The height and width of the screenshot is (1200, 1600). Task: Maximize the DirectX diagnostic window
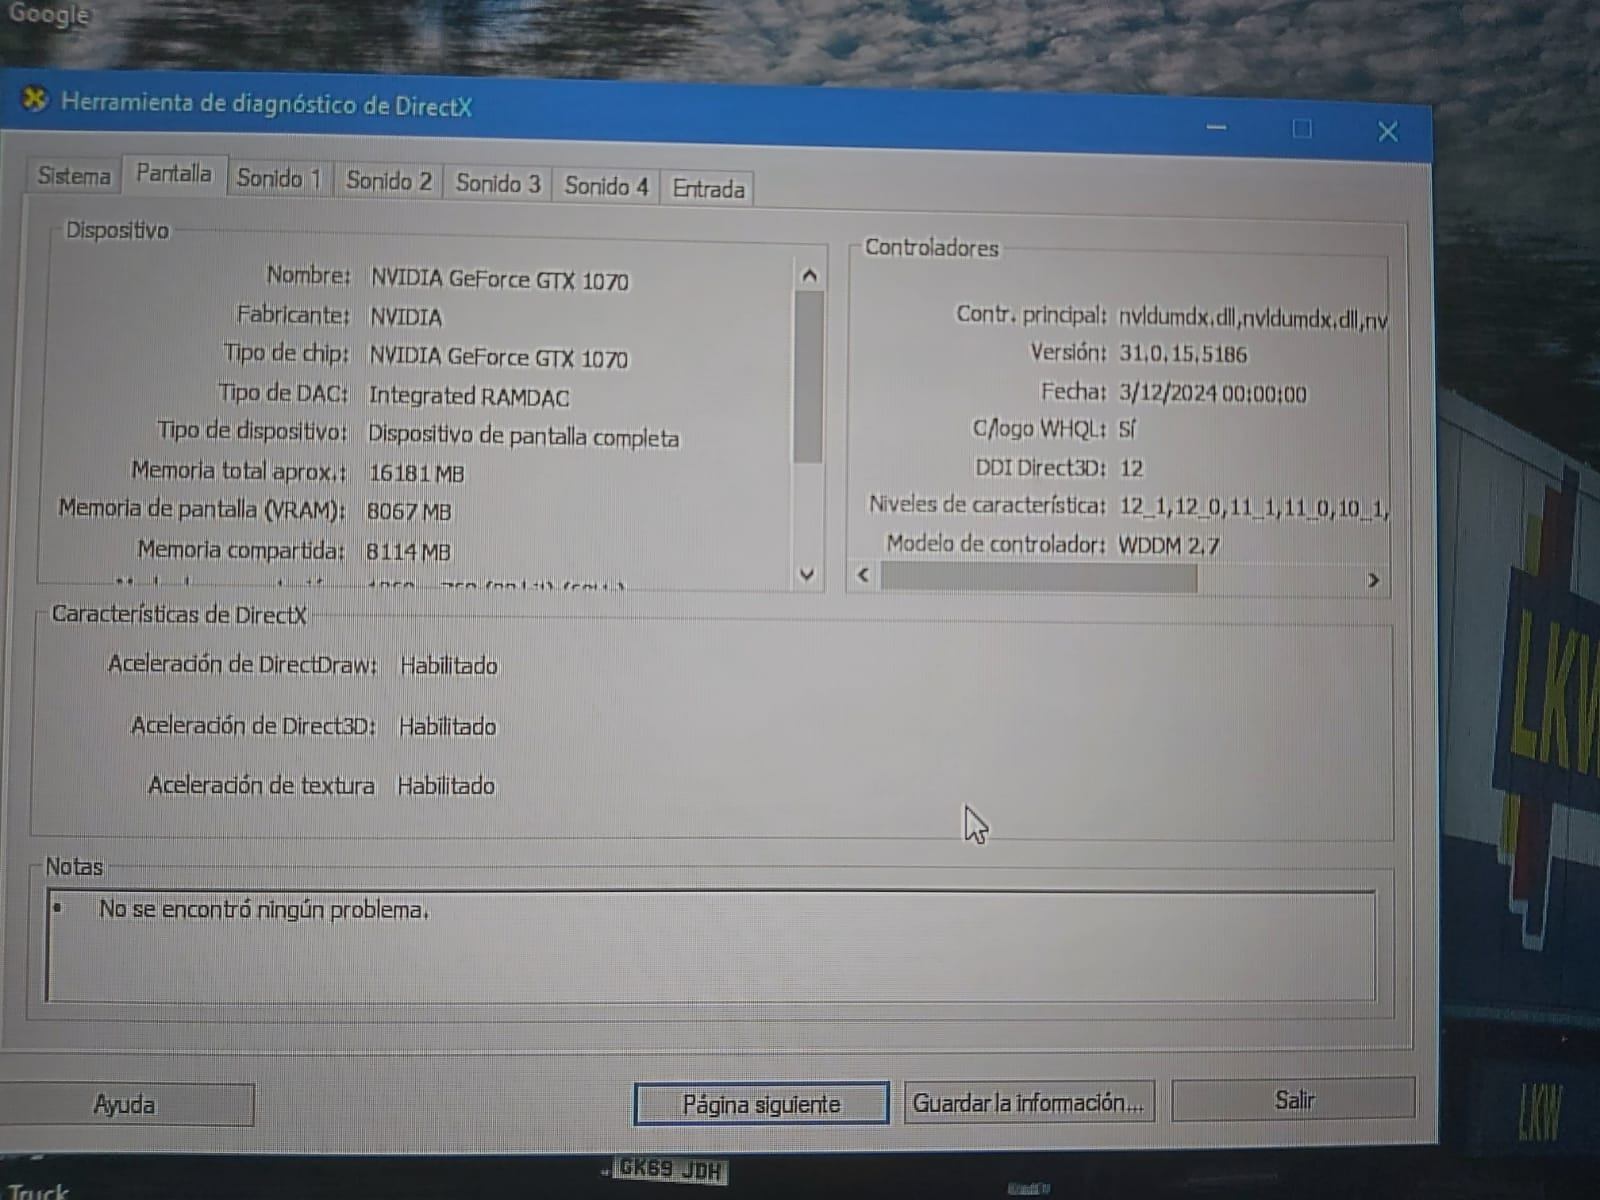coord(1302,129)
